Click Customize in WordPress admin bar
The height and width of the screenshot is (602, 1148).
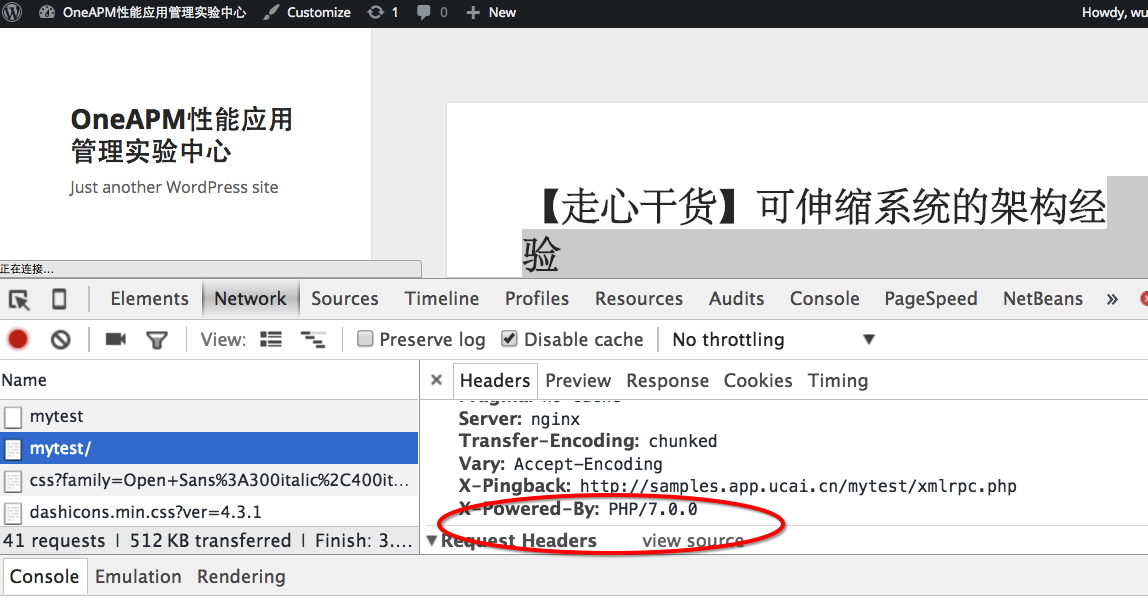coord(307,12)
